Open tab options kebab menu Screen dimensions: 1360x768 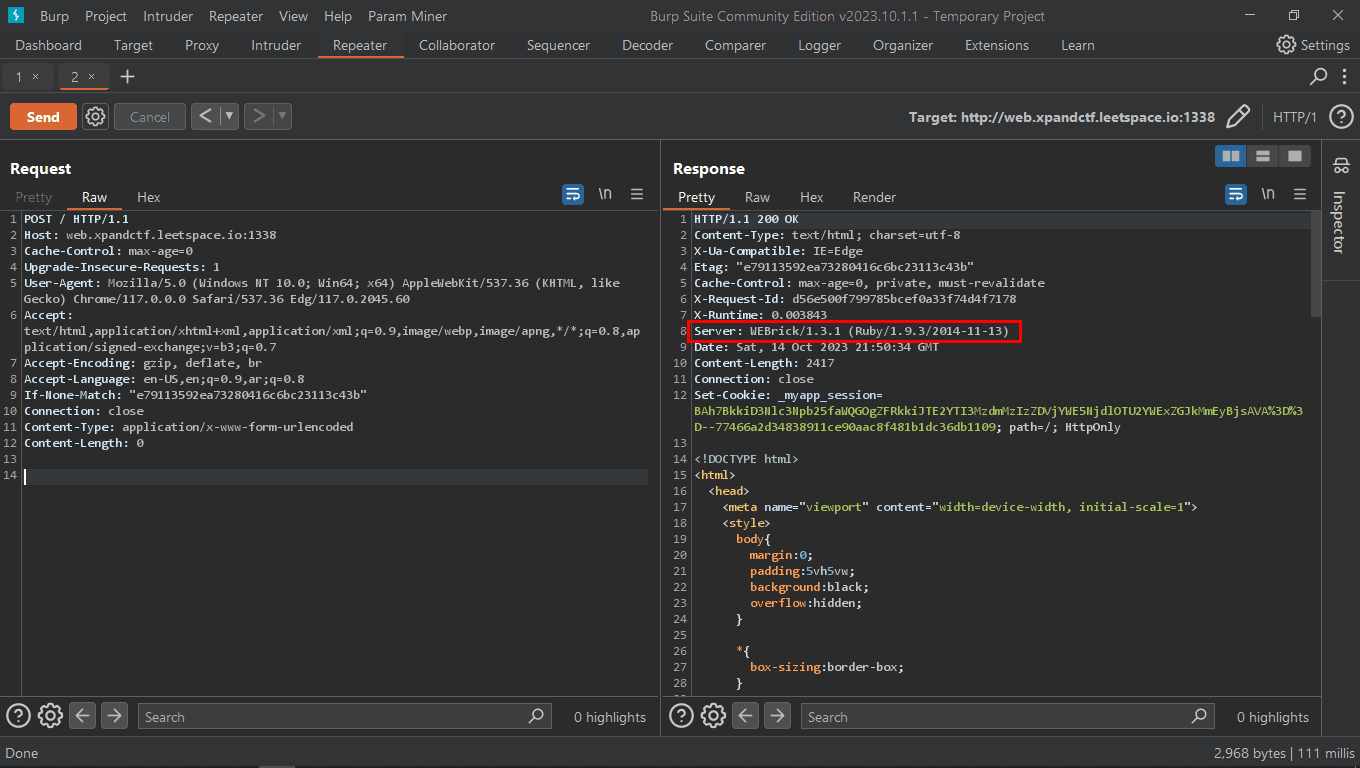tap(1343, 76)
